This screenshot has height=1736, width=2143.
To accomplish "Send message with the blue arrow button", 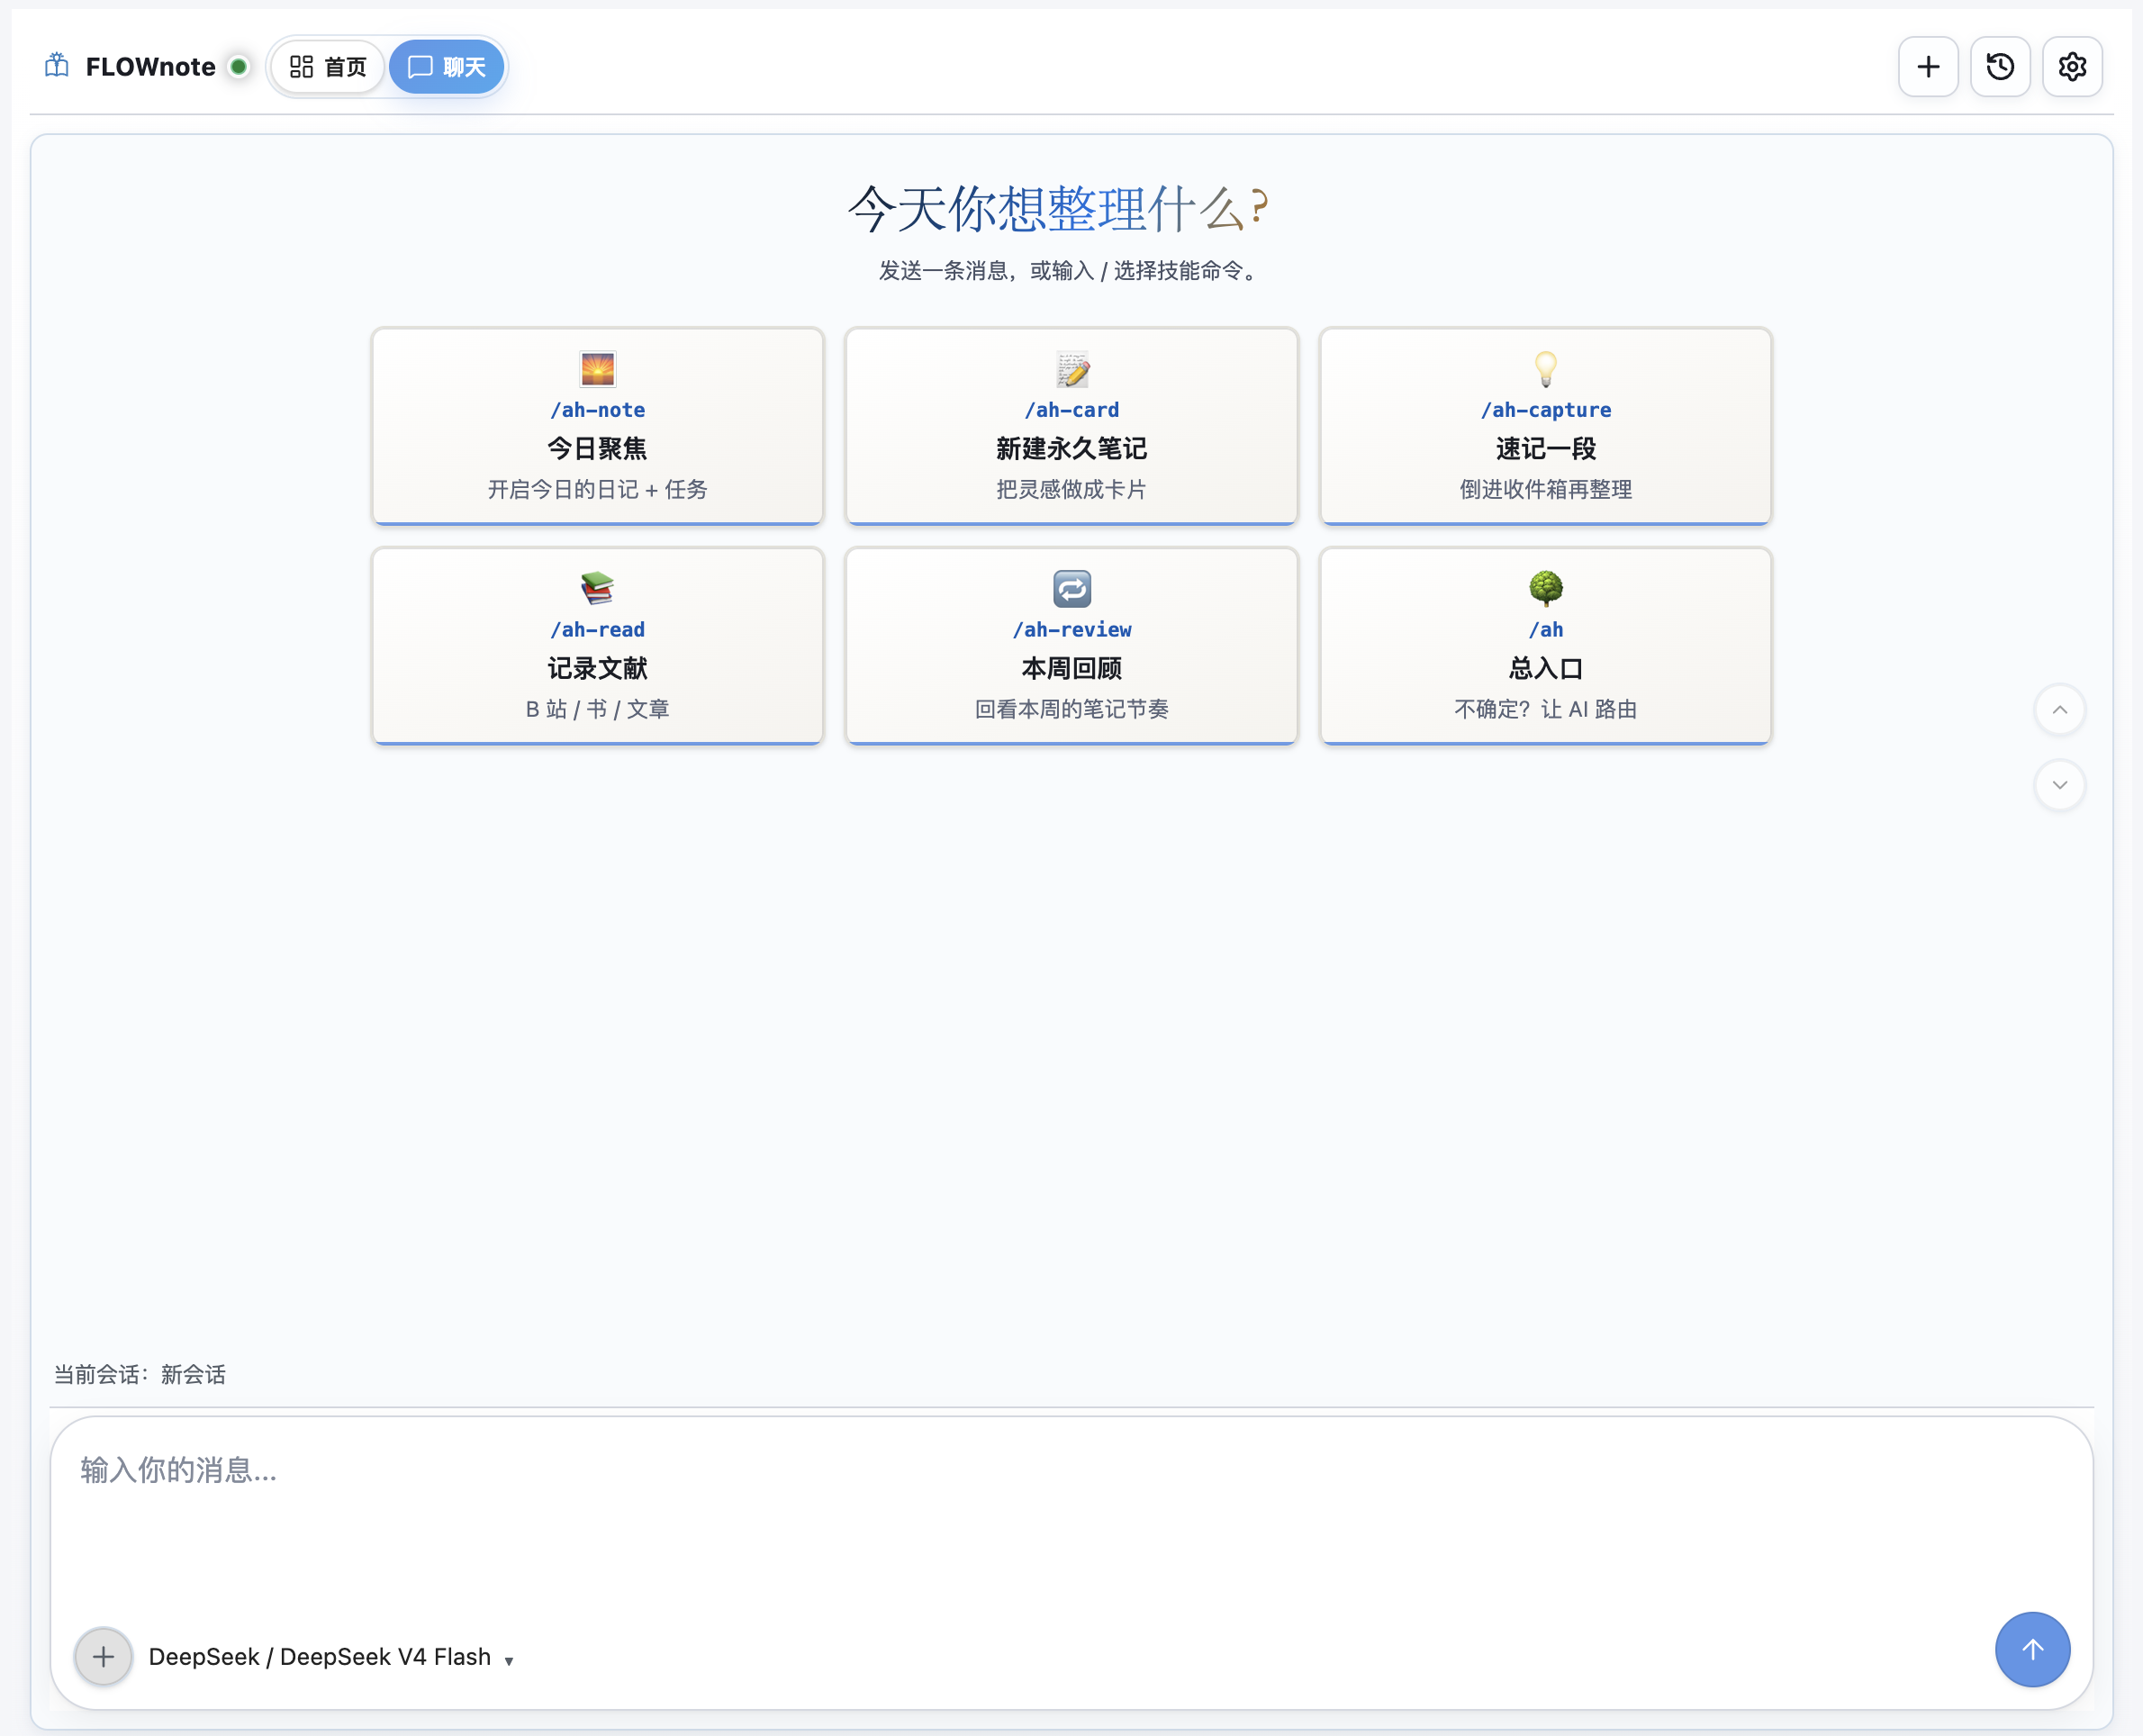I will tap(2032, 1650).
